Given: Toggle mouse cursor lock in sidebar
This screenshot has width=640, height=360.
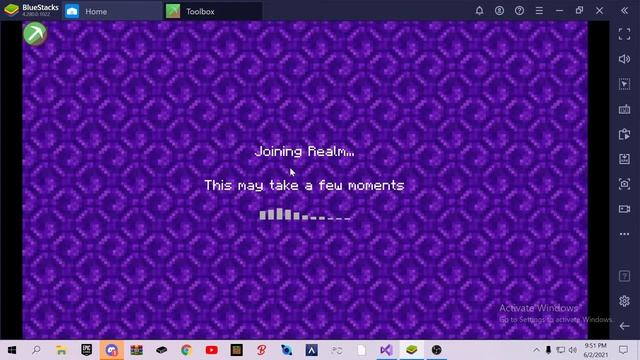Looking at the screenshot, I should [624, 84].
